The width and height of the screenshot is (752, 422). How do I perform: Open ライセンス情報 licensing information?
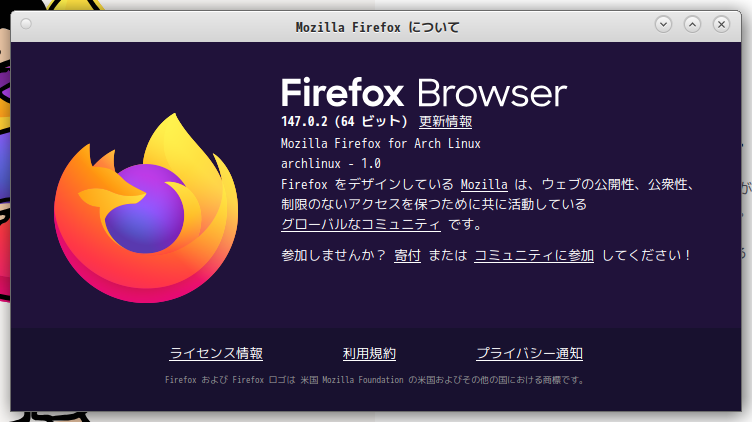[x=216, y=353]
